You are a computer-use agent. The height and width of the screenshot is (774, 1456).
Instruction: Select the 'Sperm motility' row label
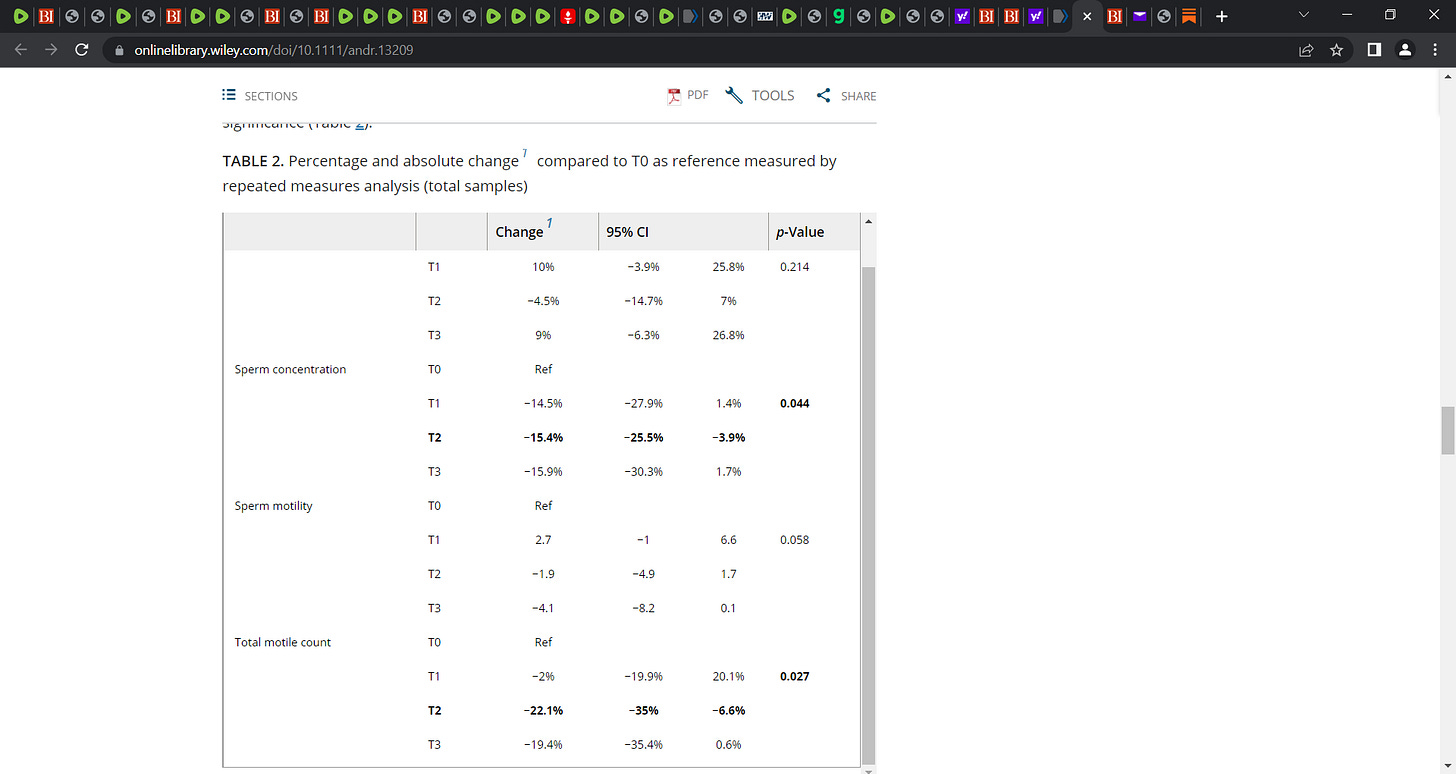tap(273, 506)
